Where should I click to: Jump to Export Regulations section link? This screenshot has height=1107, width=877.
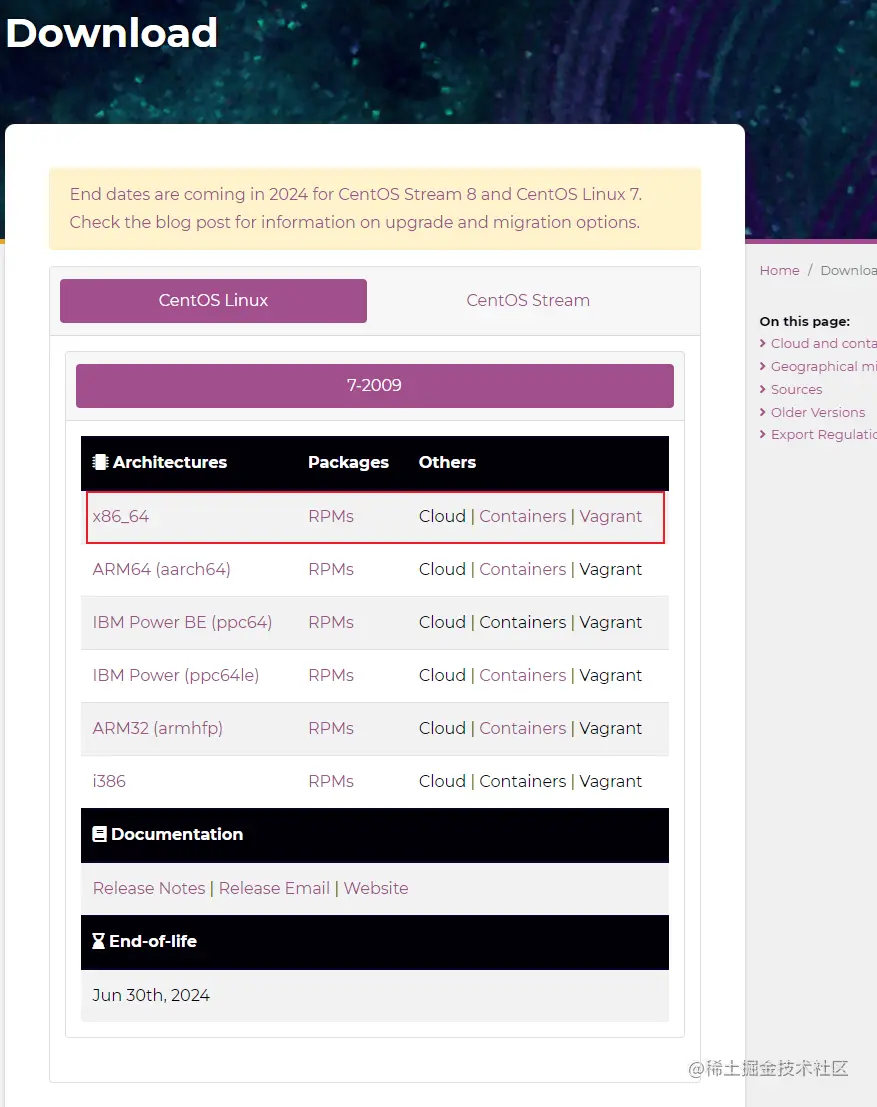823,435
